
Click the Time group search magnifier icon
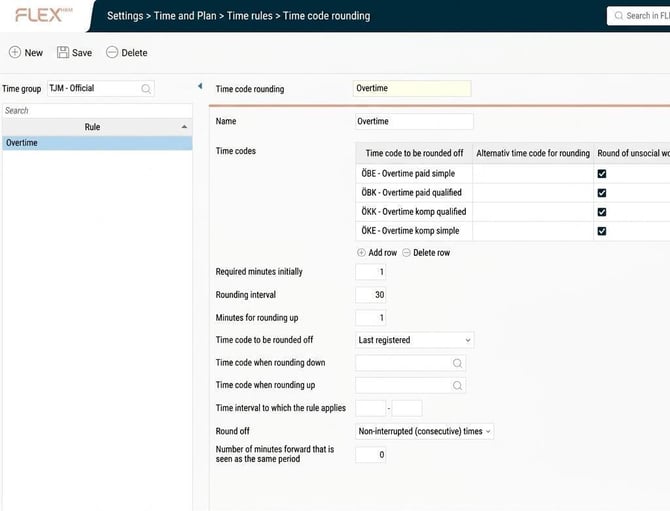coord(146,88)
